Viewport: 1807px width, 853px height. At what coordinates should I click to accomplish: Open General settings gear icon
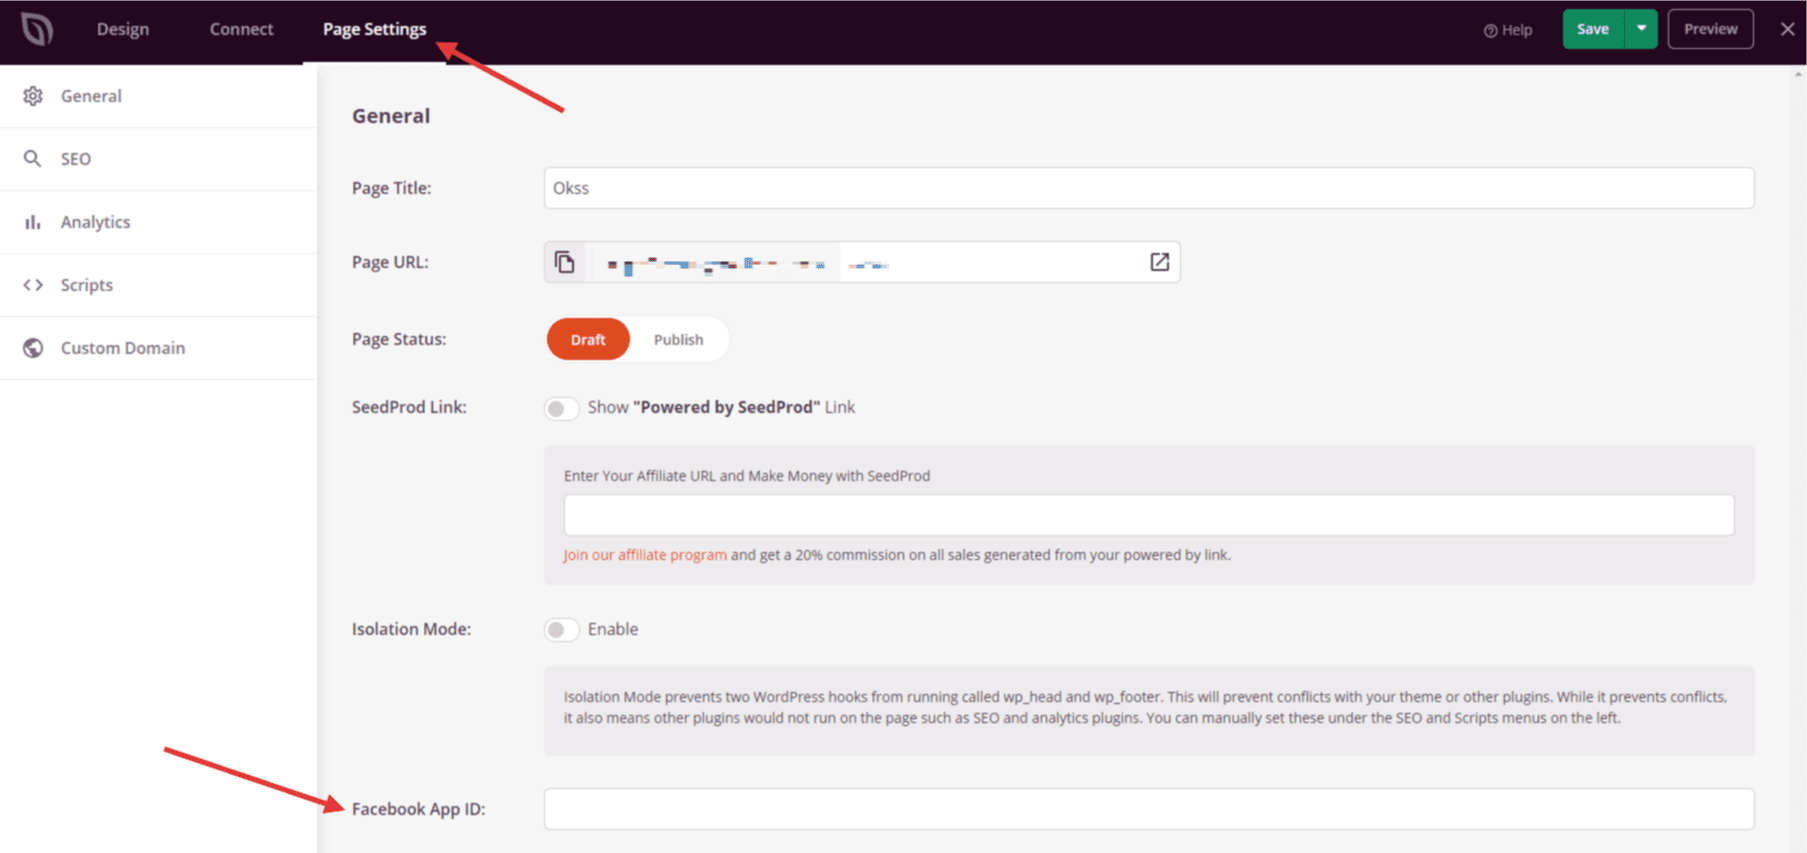[x=33, y=96]
